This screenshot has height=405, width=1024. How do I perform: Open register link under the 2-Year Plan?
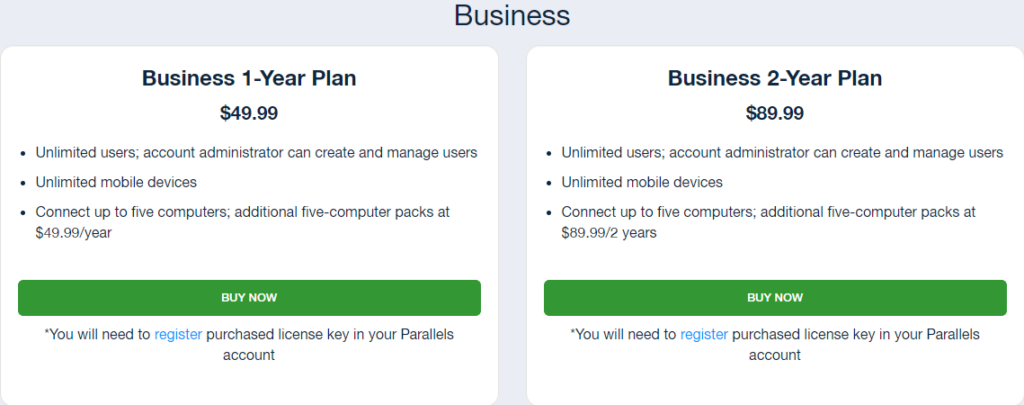(704, 335)
